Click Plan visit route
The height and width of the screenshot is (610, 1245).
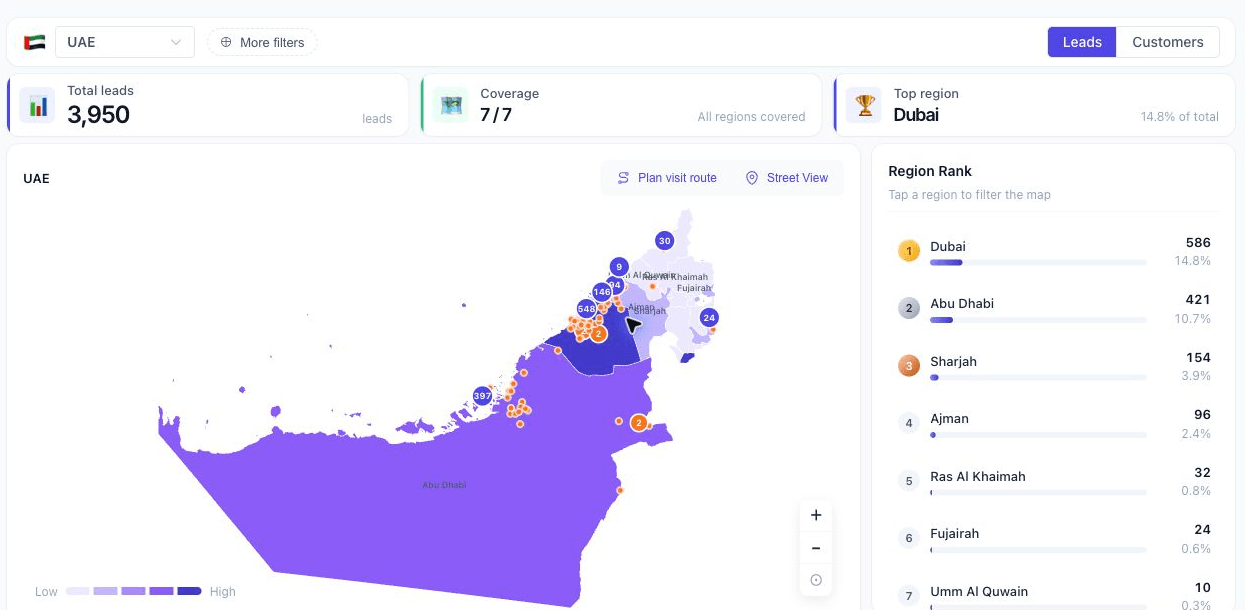point(667,178)
